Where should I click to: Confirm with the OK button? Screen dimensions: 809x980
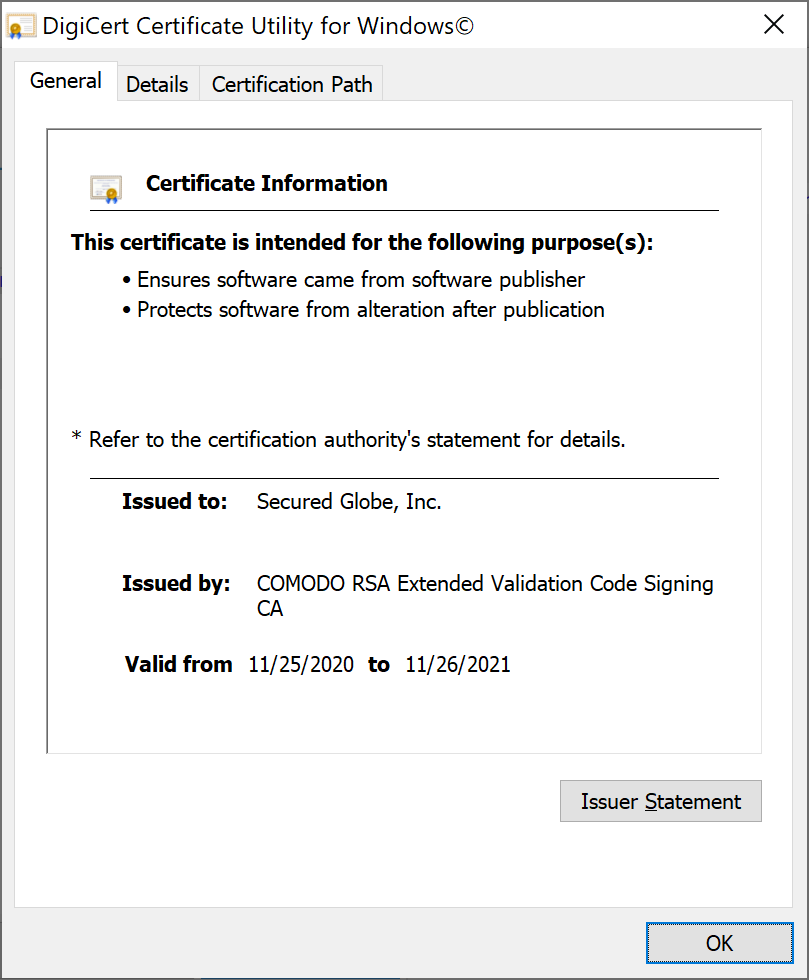(719, 943)
